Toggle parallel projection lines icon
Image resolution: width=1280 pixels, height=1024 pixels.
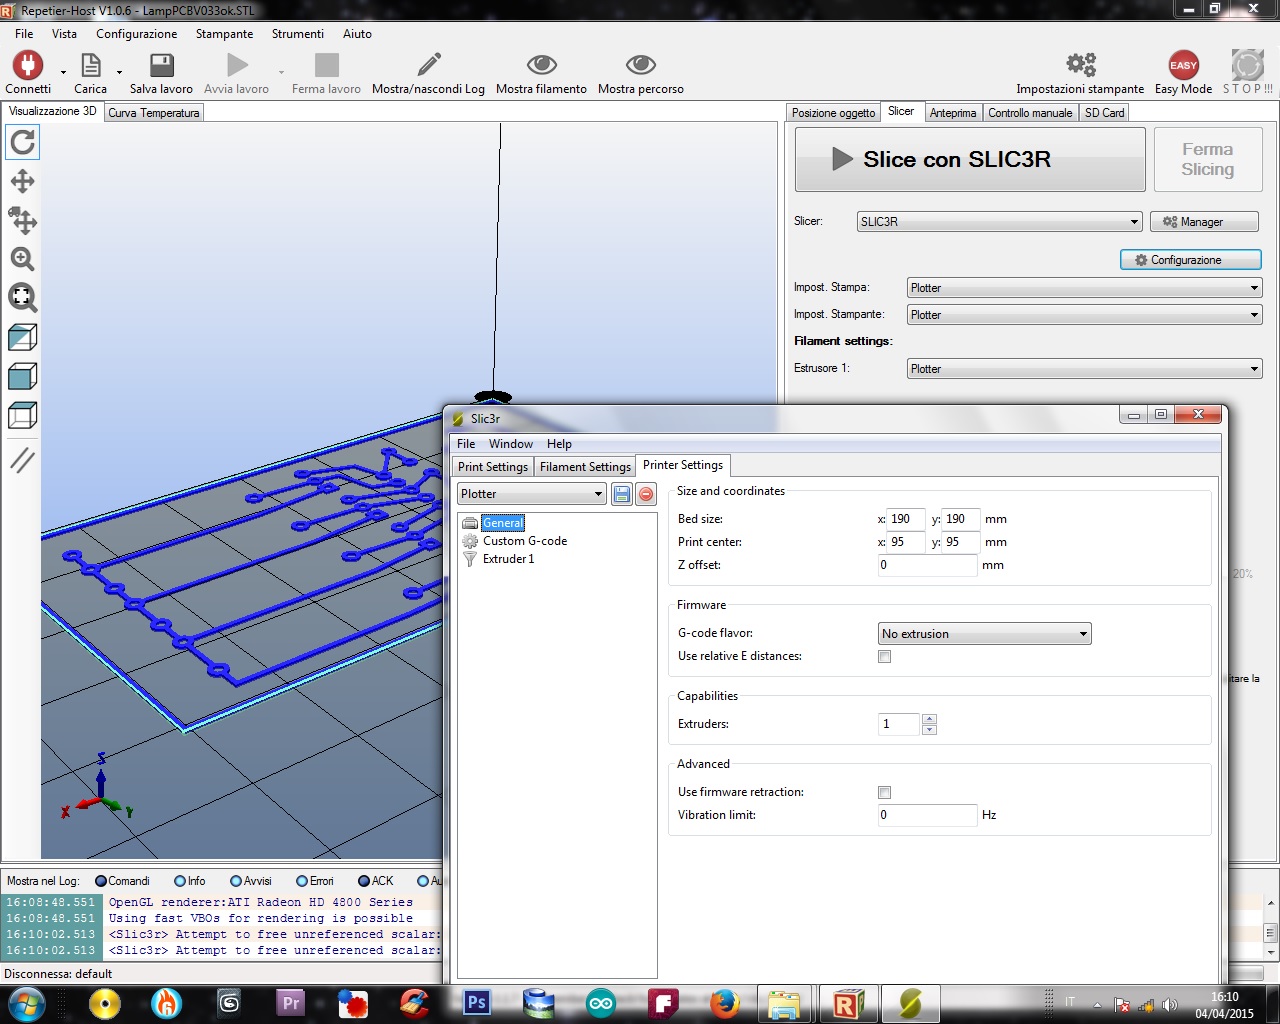(x=22, y=460)
